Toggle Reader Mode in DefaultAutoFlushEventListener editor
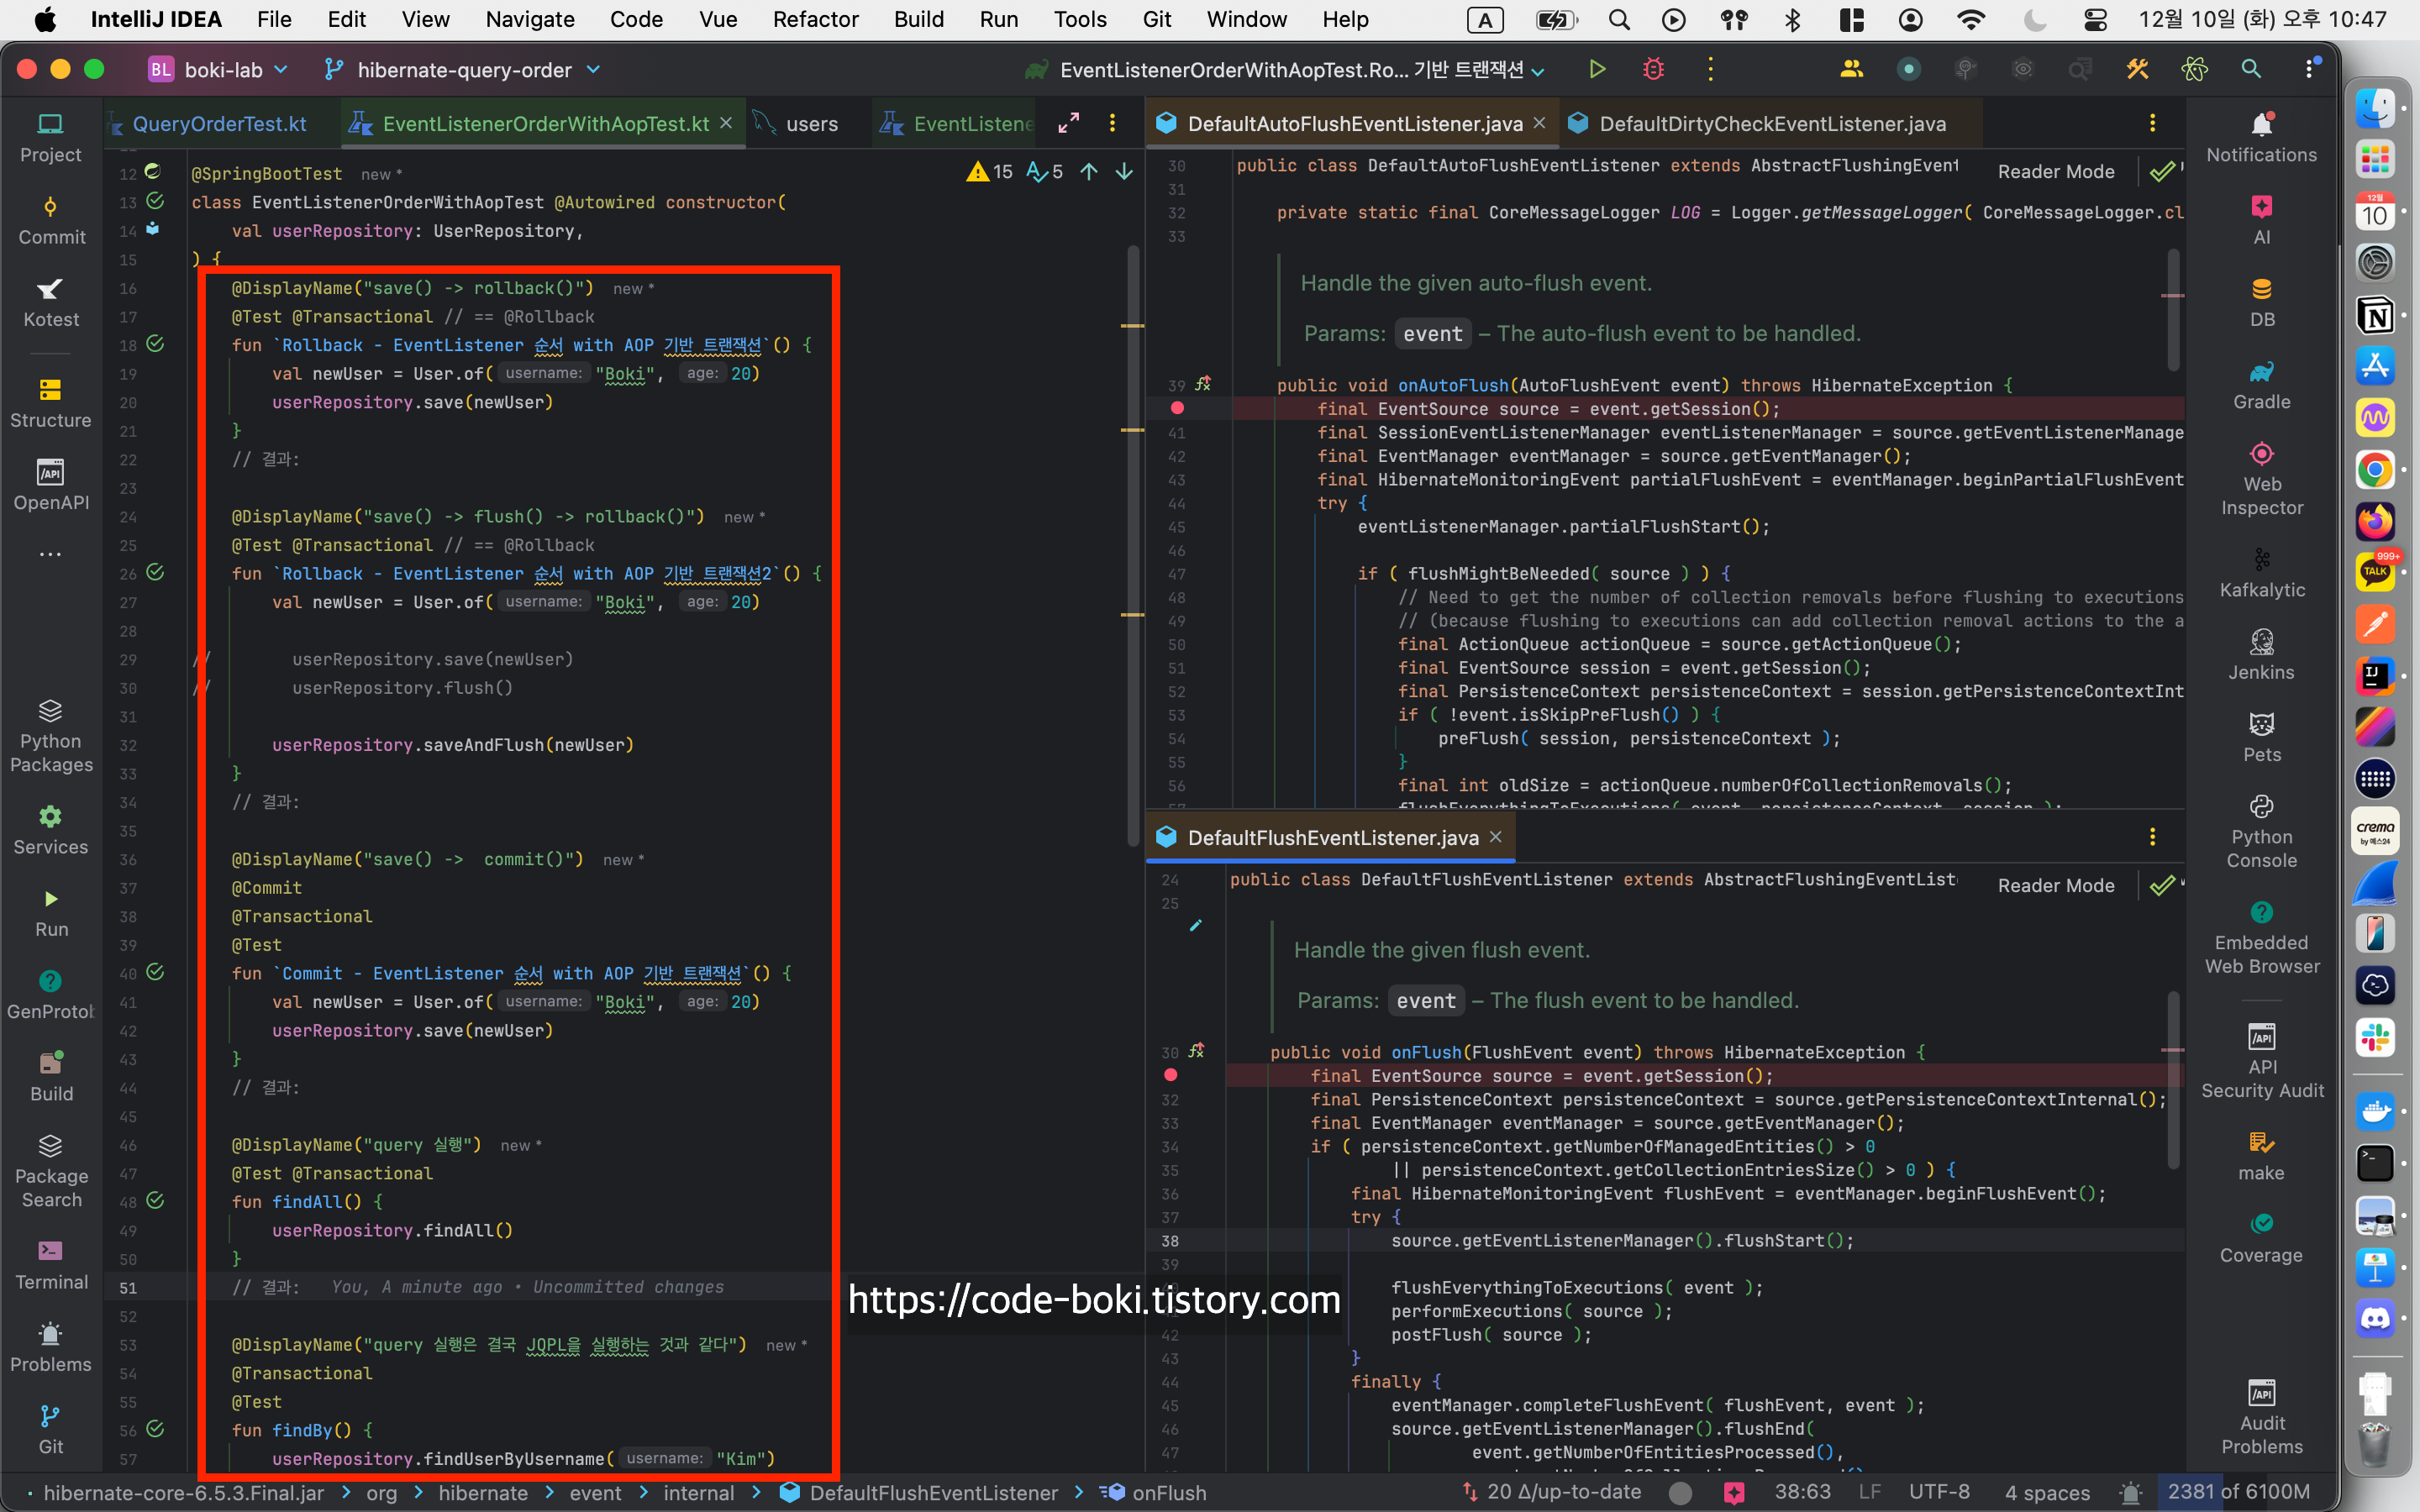 click(2055, 171)
